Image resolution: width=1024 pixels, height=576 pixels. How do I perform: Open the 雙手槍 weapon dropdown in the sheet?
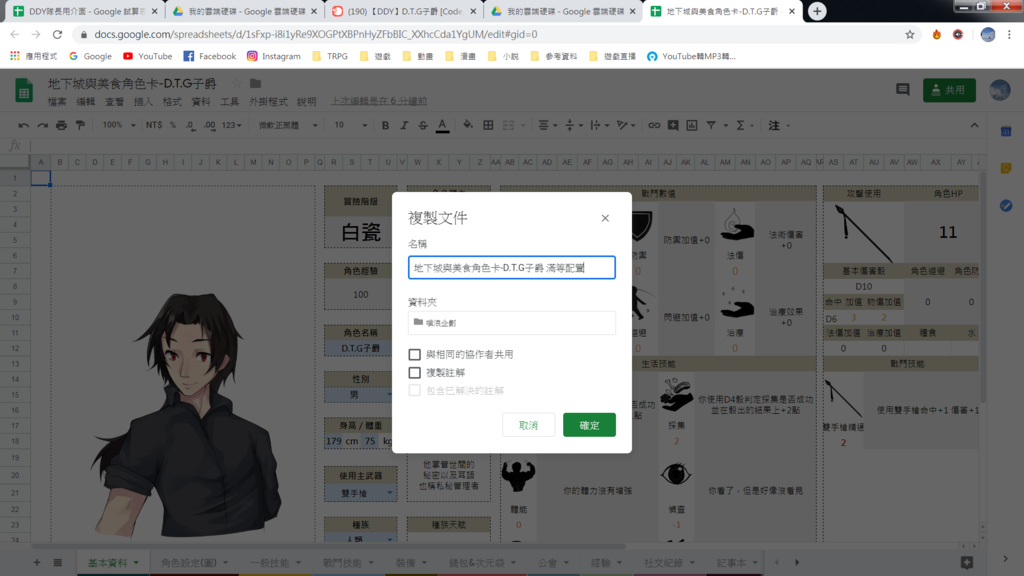point(390,493)
